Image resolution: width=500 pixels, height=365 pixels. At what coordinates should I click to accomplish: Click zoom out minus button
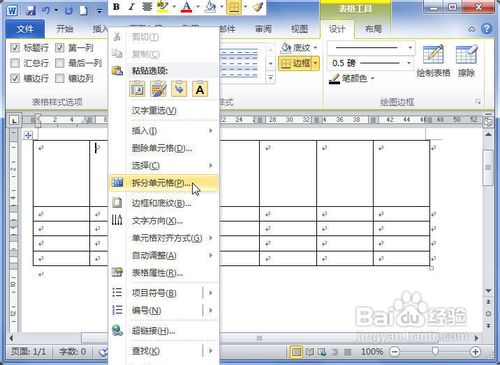tap(395, 352)
